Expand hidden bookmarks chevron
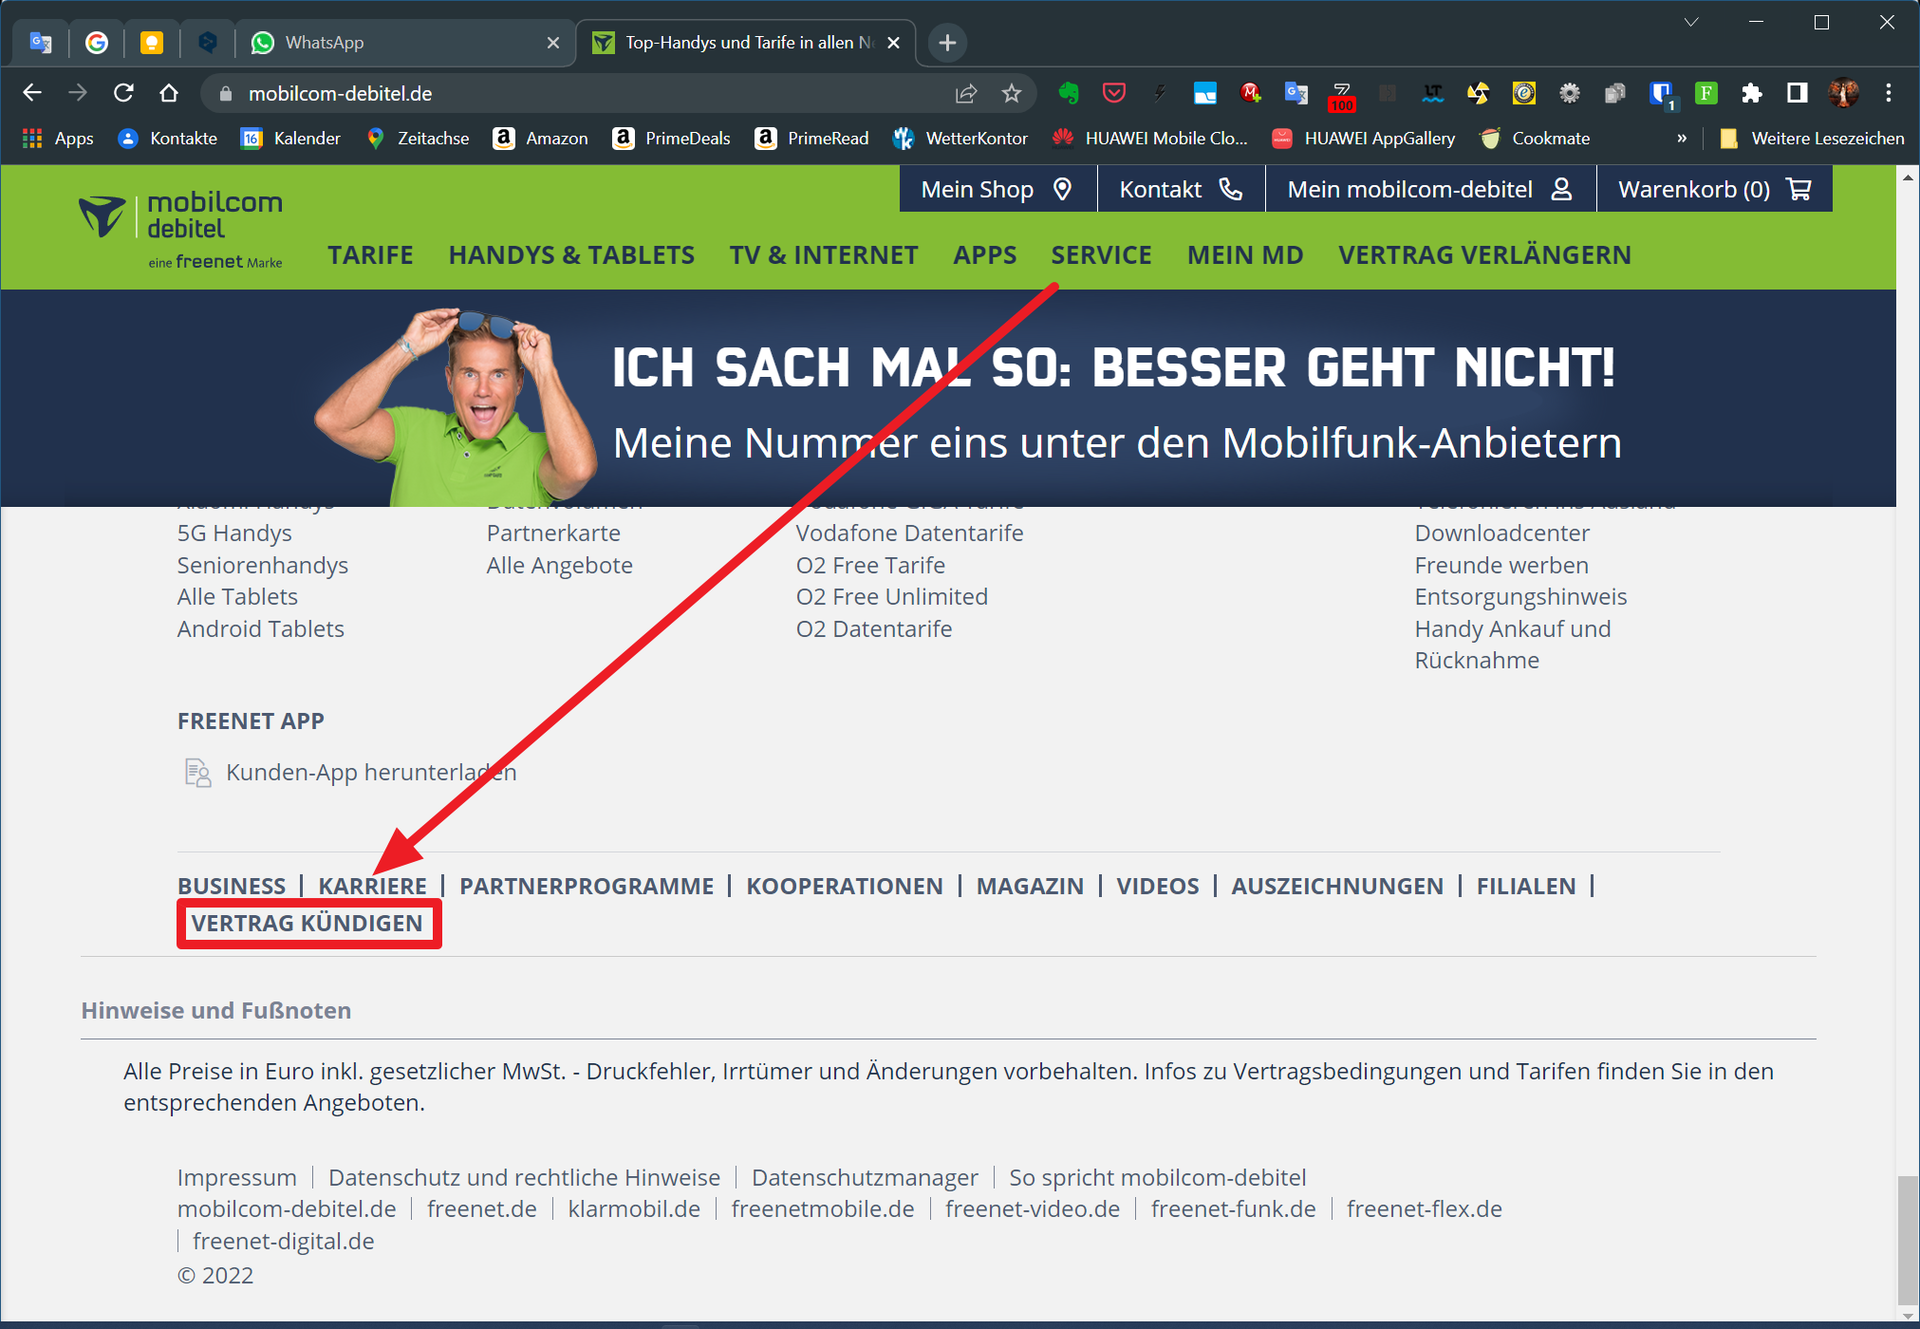 1682,138
